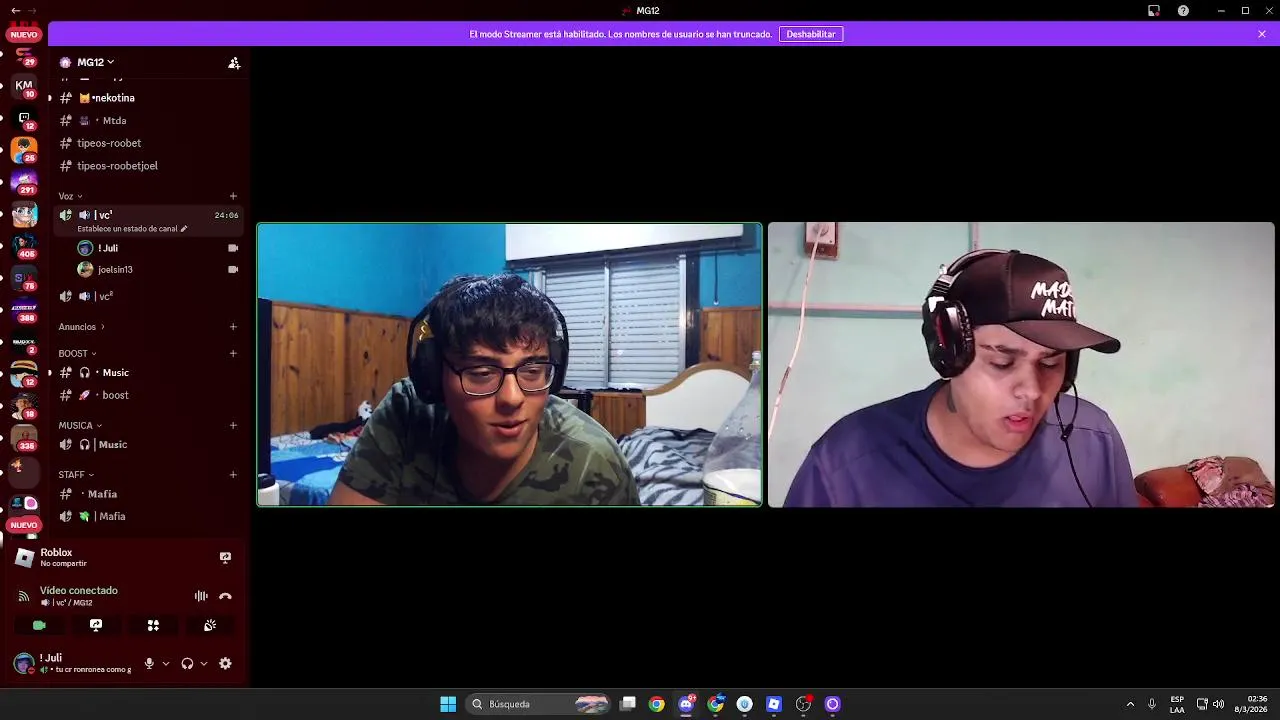
Task: Open the soundboard confetti icon
Action: pos(210,625)
